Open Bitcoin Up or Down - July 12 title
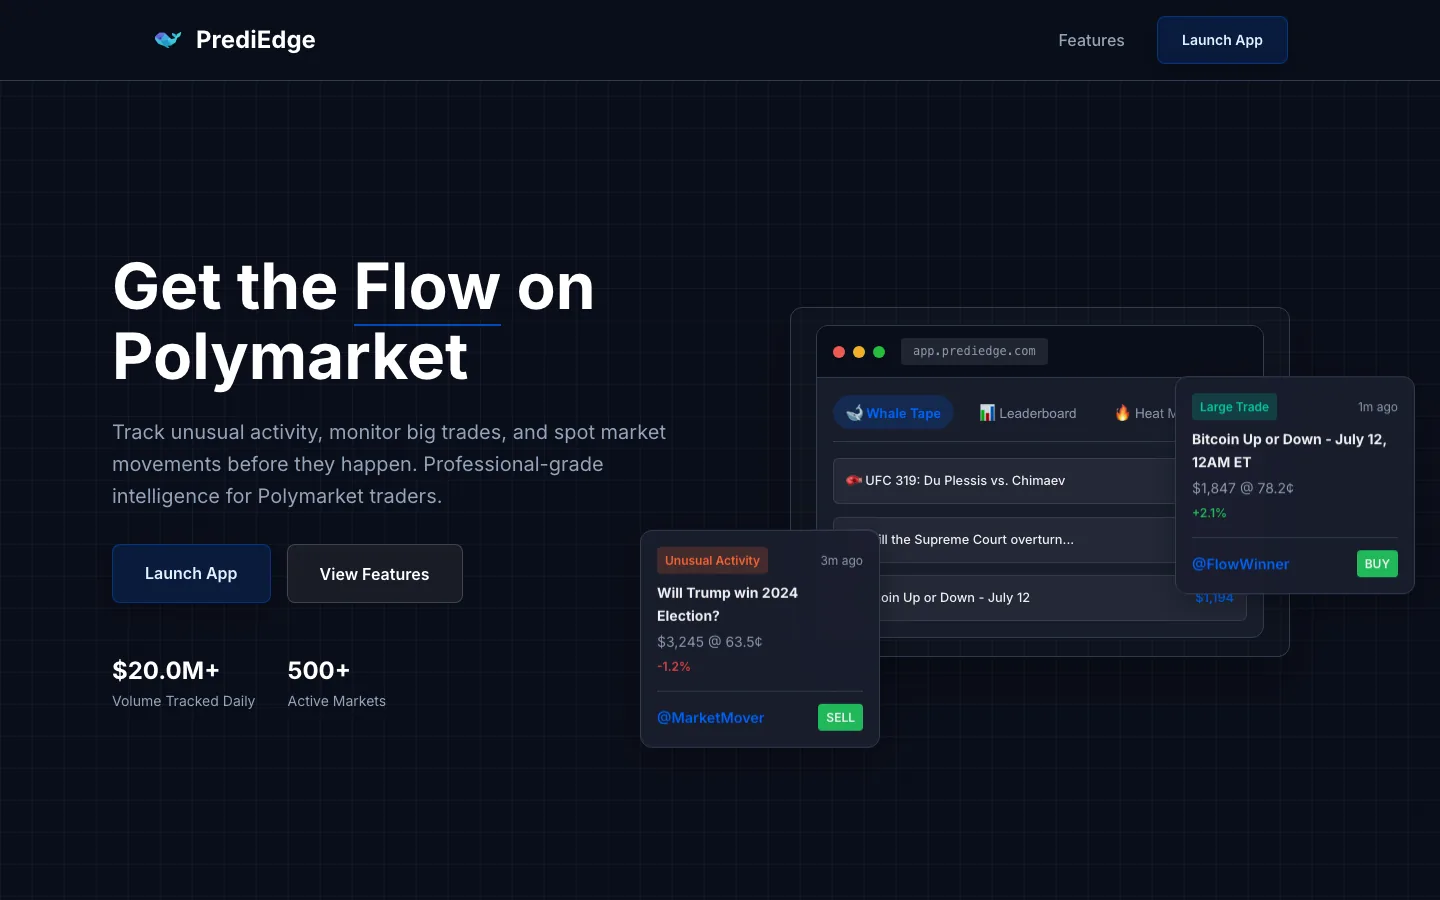The image size is (1440, 900). click(x=1289, y=450)
